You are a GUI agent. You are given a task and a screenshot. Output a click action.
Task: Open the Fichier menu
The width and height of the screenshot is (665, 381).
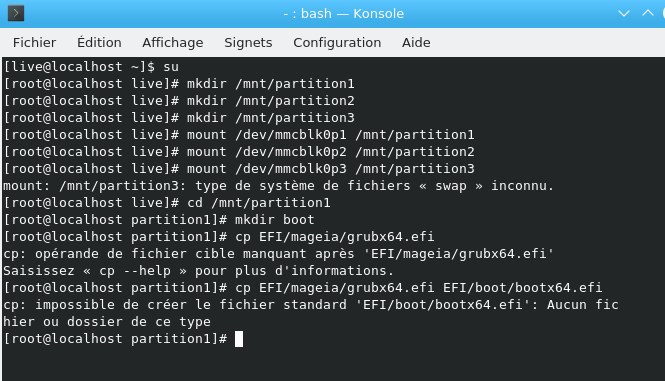pos(34,42)
